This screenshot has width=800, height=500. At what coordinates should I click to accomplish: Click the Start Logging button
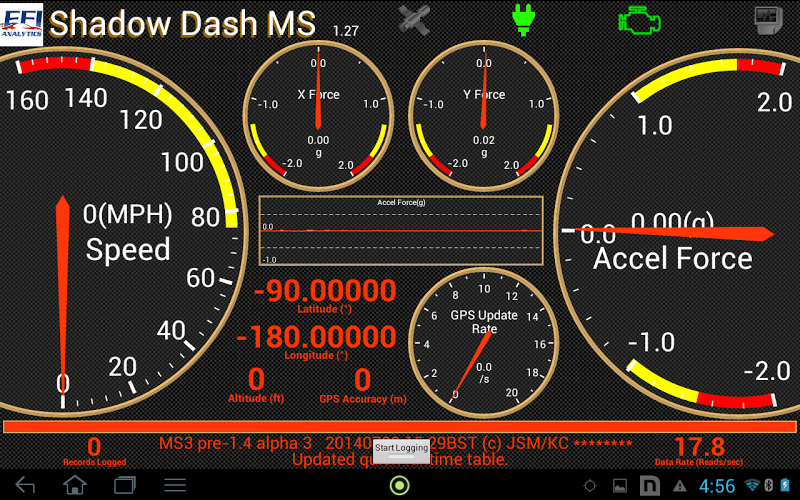[x=401, y=451]
